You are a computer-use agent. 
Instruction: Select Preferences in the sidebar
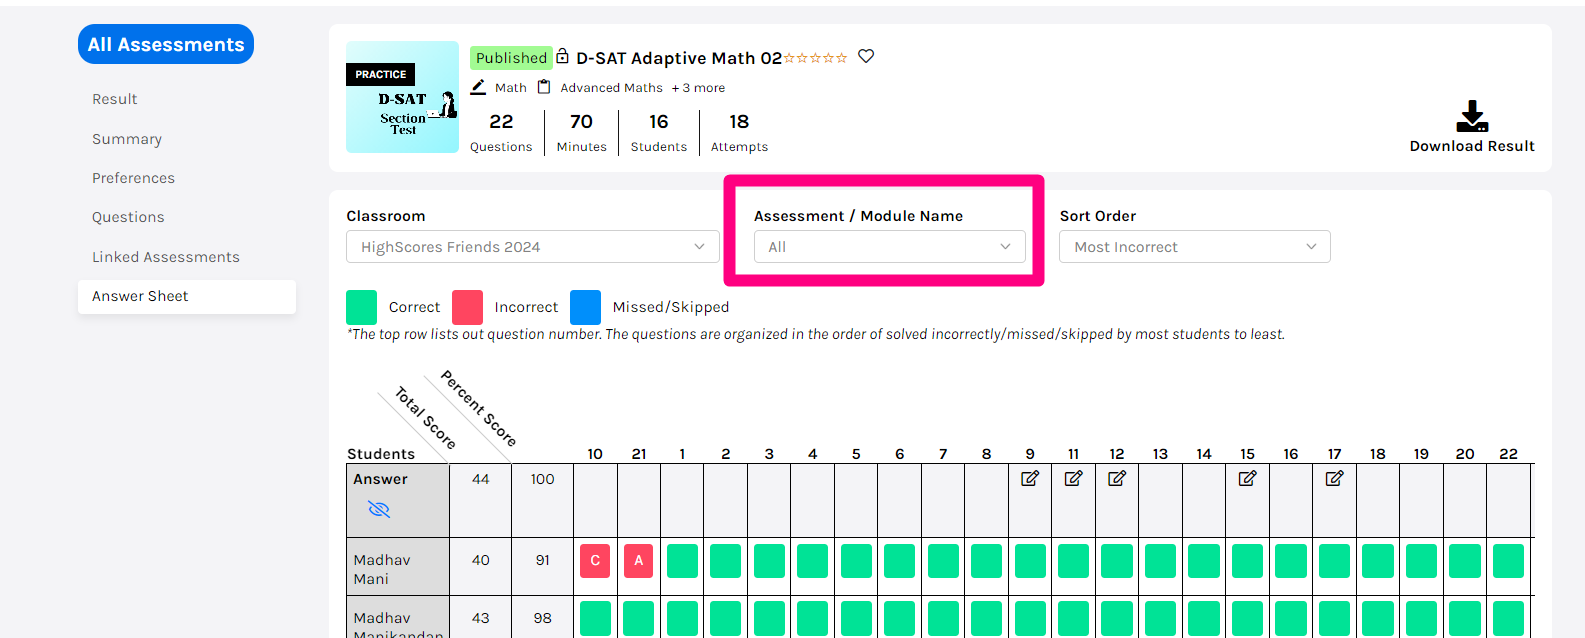point(133,178)
